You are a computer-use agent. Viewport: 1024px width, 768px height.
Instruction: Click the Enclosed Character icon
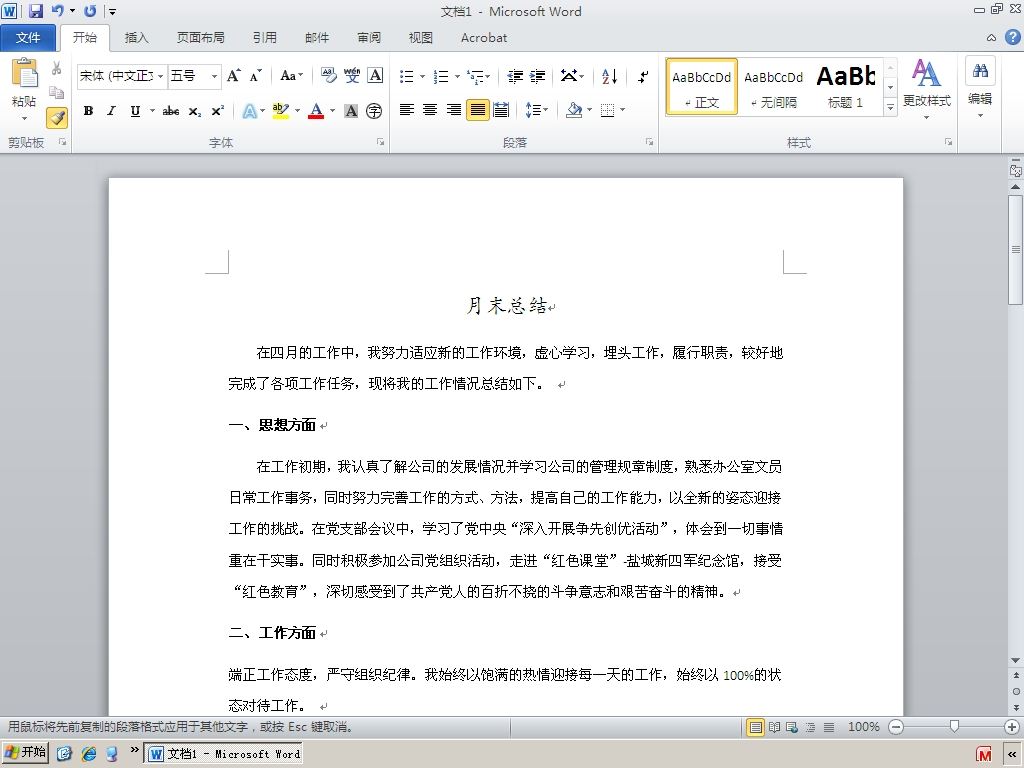[374, 111]
